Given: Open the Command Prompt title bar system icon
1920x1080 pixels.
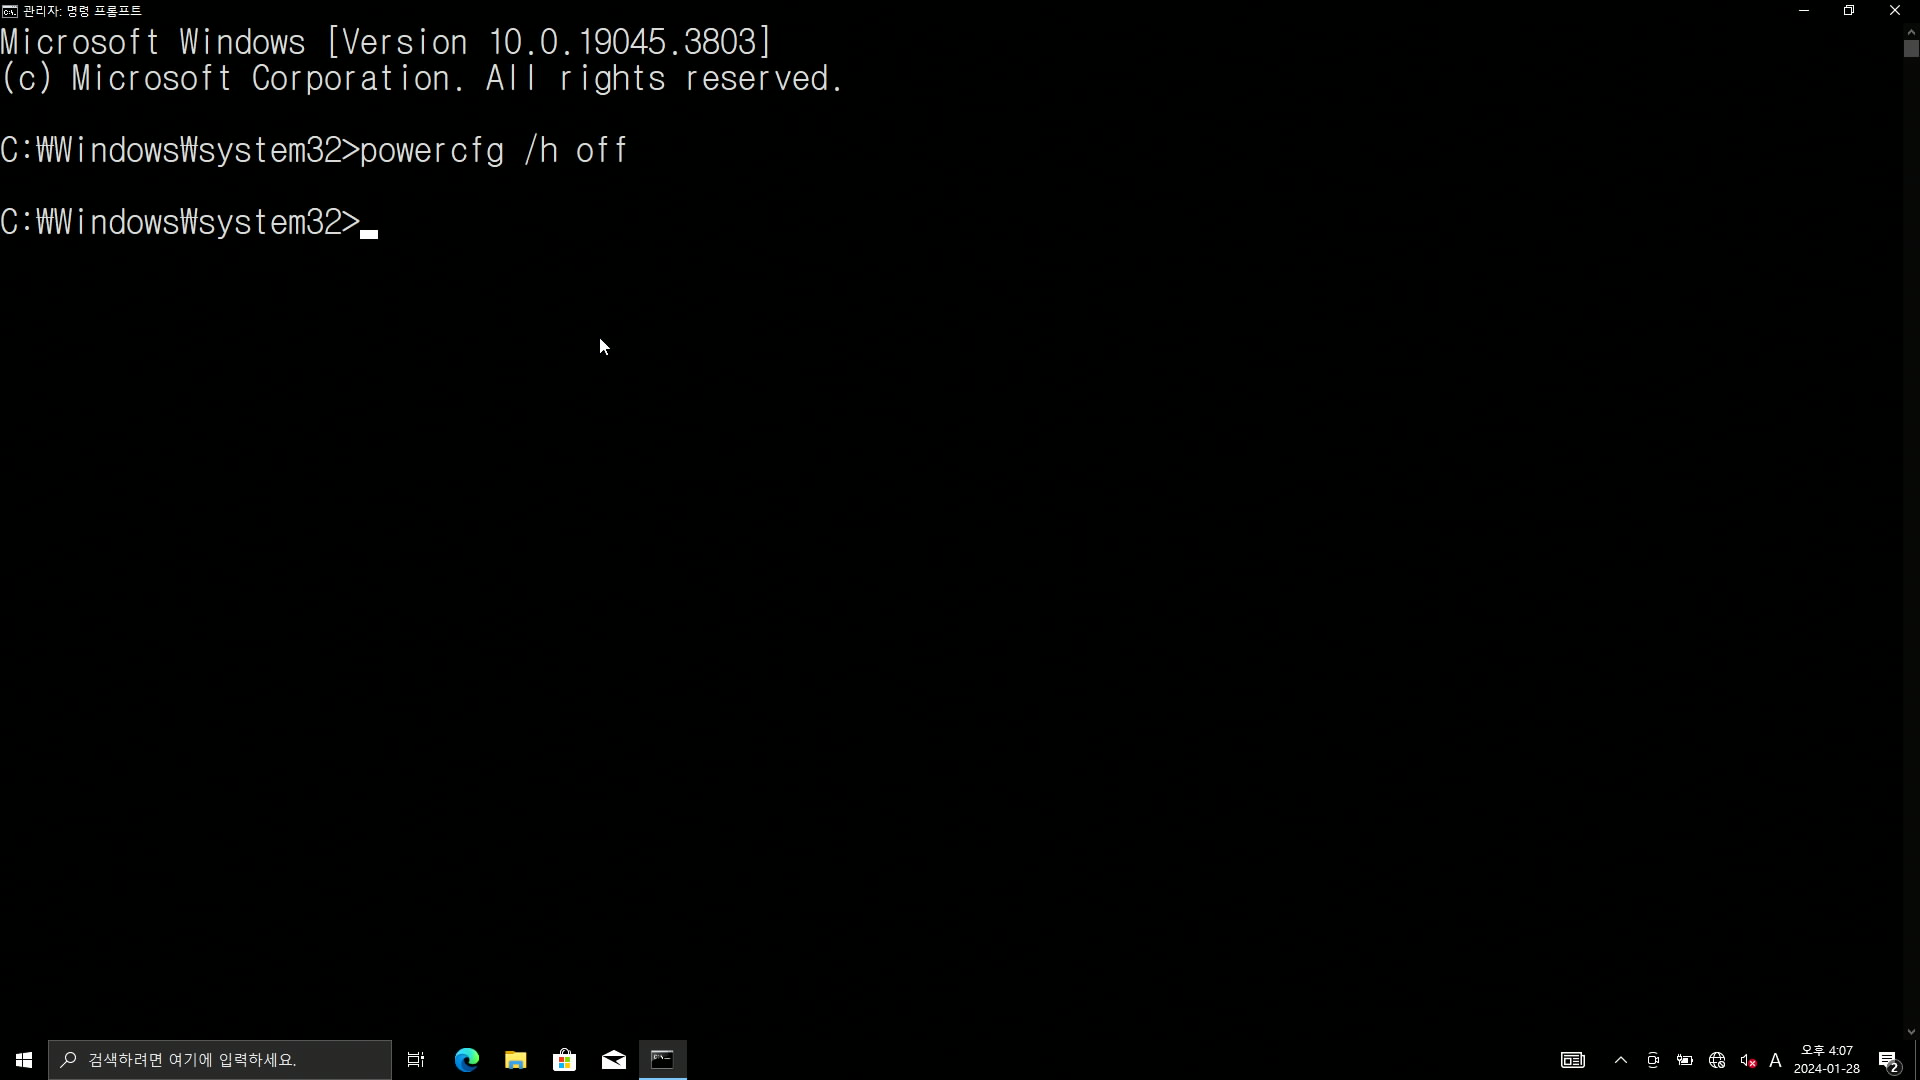Looking at the screenshot, I should (10, 11).
